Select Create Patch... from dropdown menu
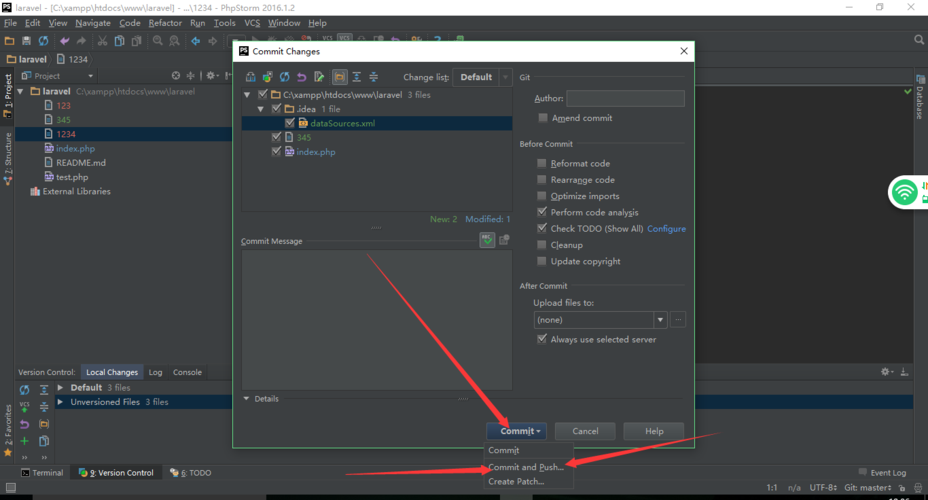 (516, 482)
